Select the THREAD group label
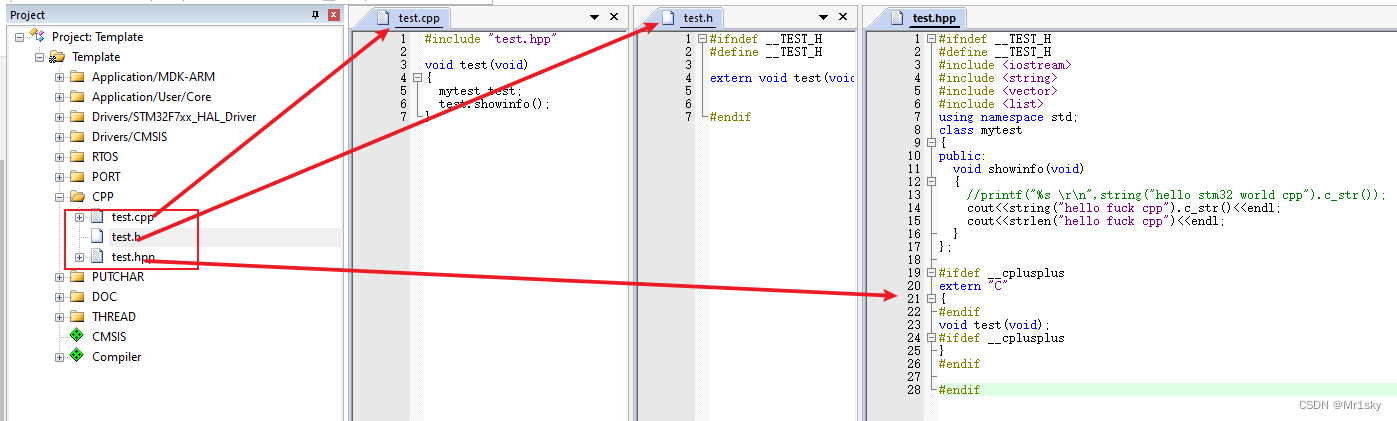 tap(114, 317)
